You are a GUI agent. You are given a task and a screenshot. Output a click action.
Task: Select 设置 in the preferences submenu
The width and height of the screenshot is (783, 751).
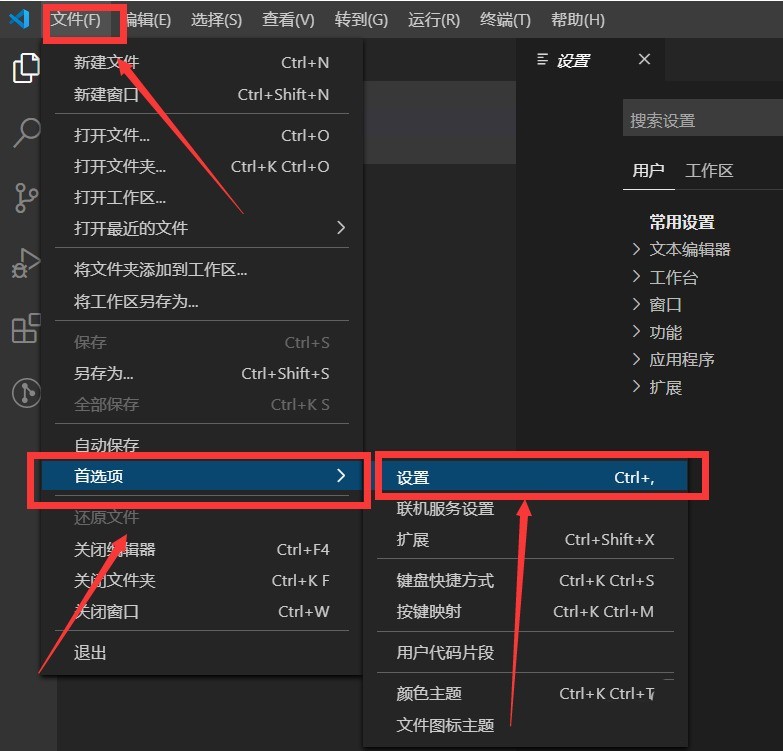[525, 478]
